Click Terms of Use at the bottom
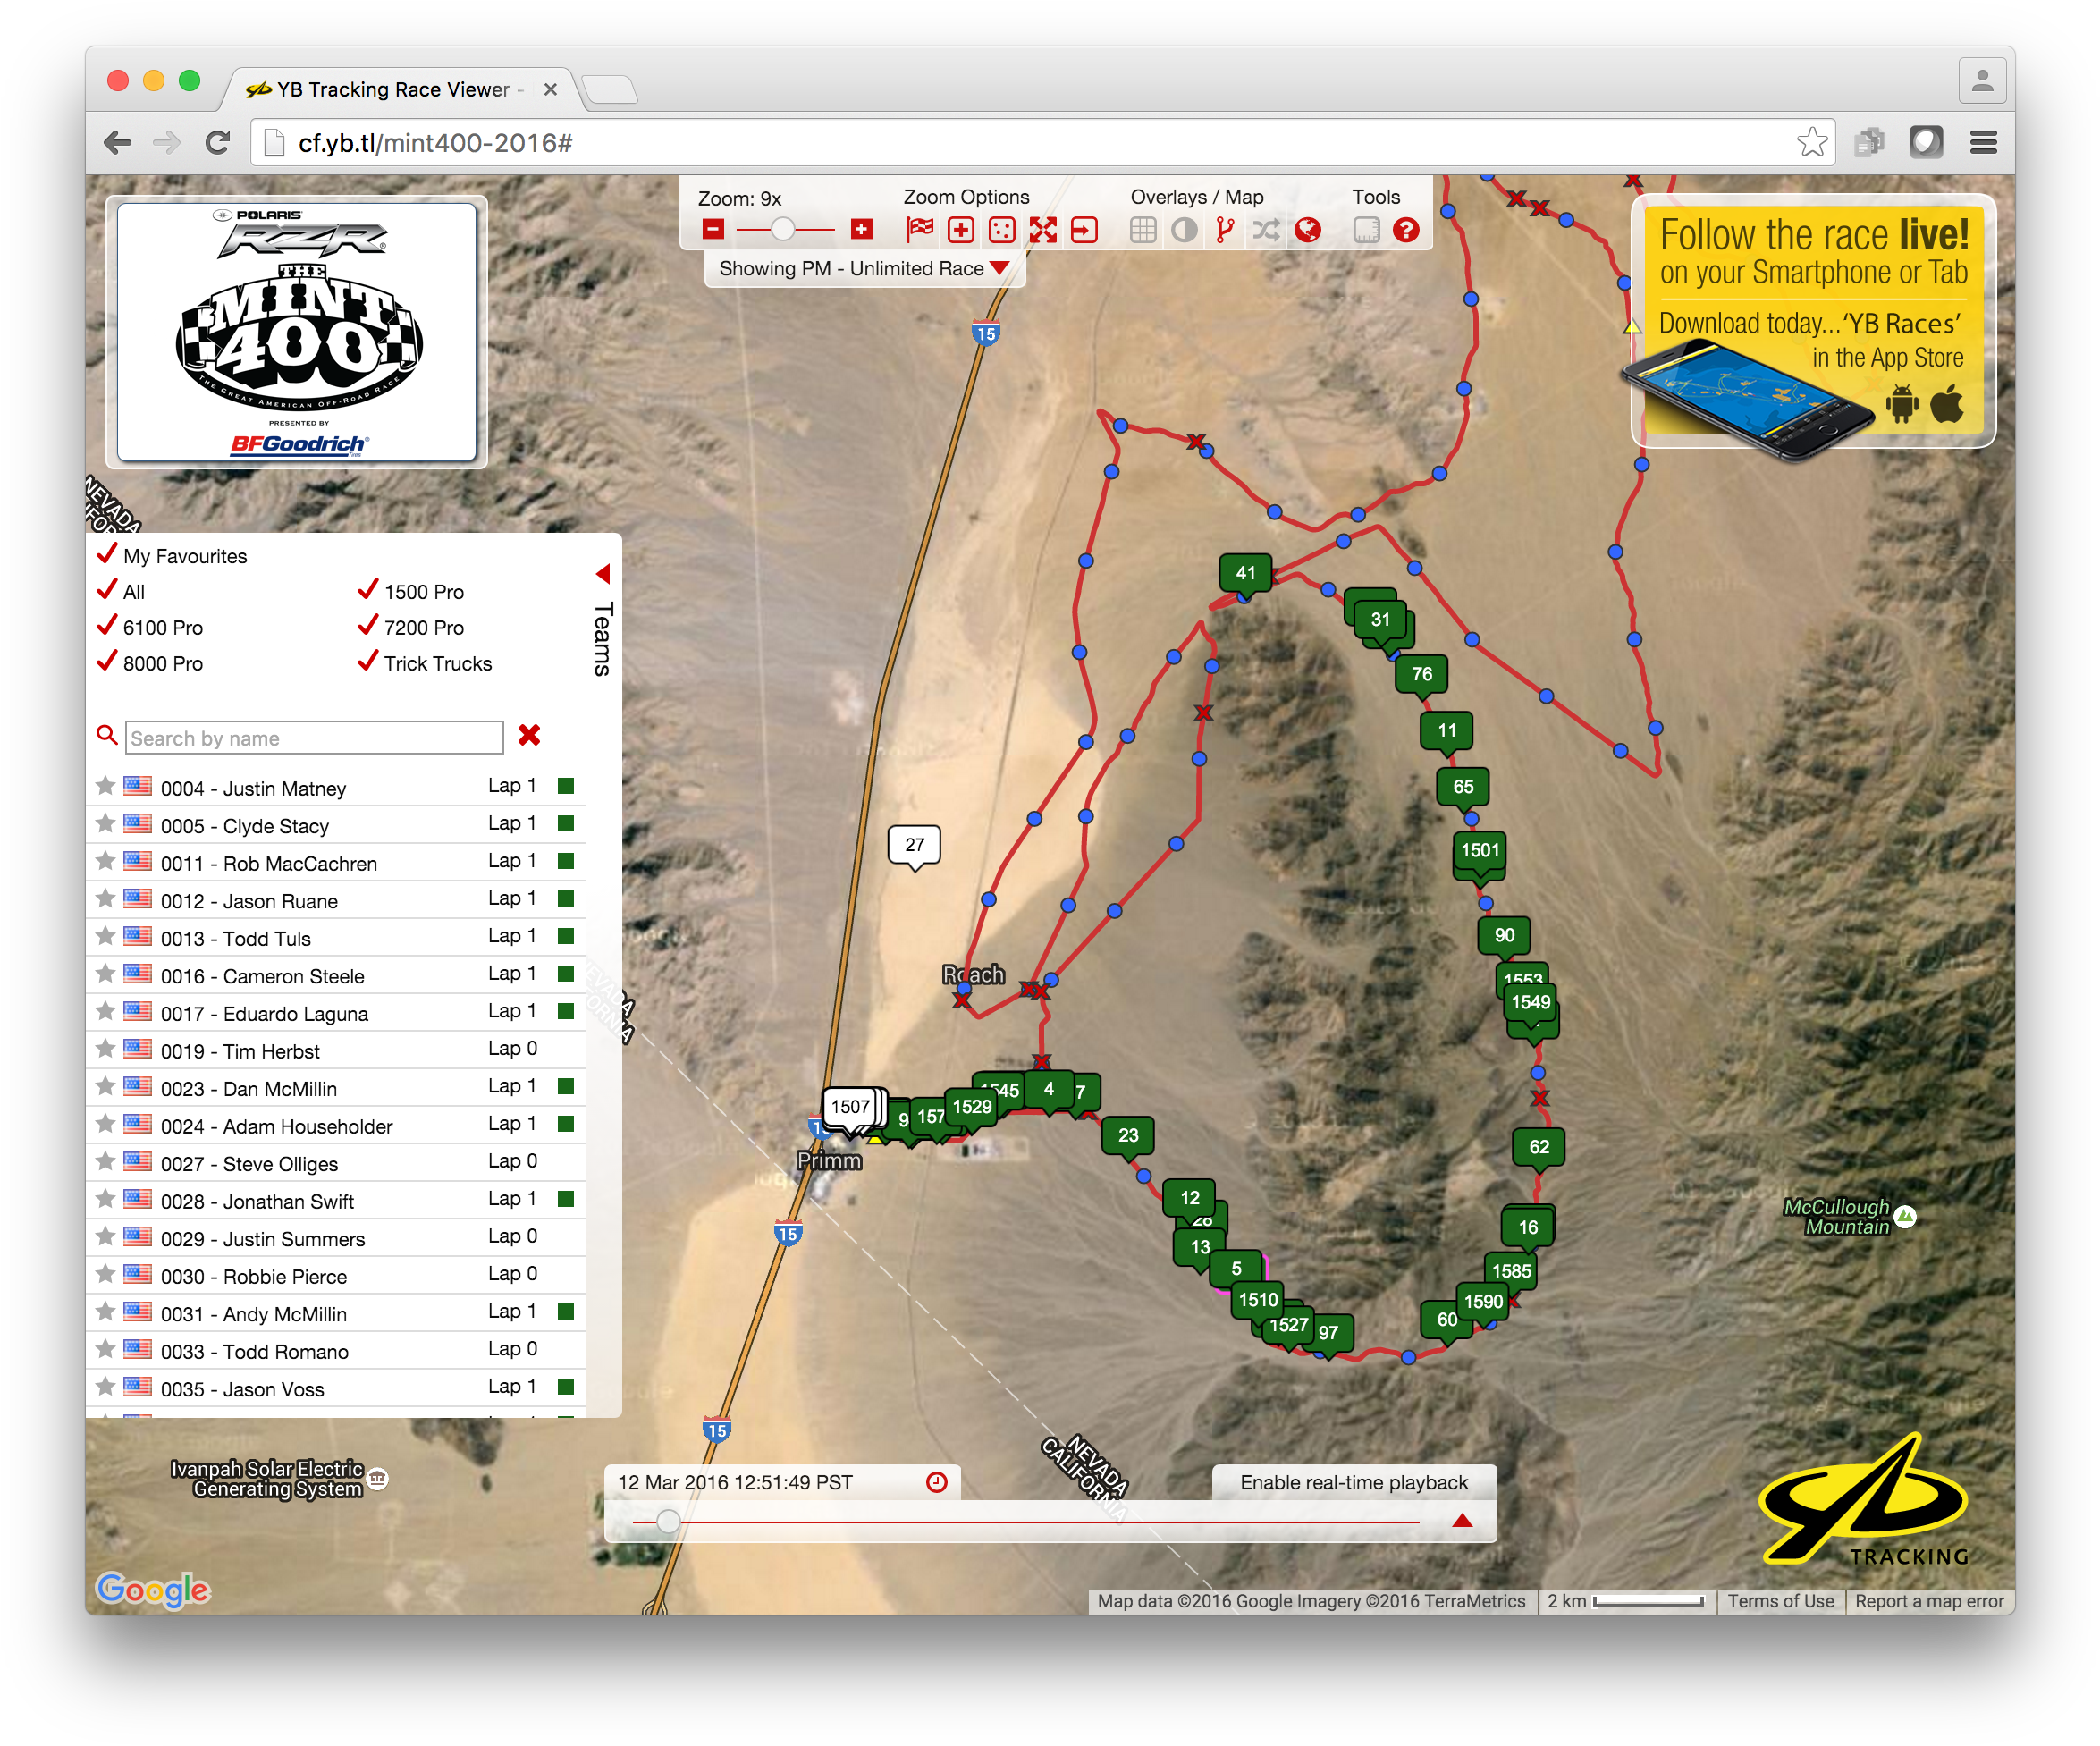Image resolution: width=2100 pixels, height=1746 pixels. point(1781,1601)
